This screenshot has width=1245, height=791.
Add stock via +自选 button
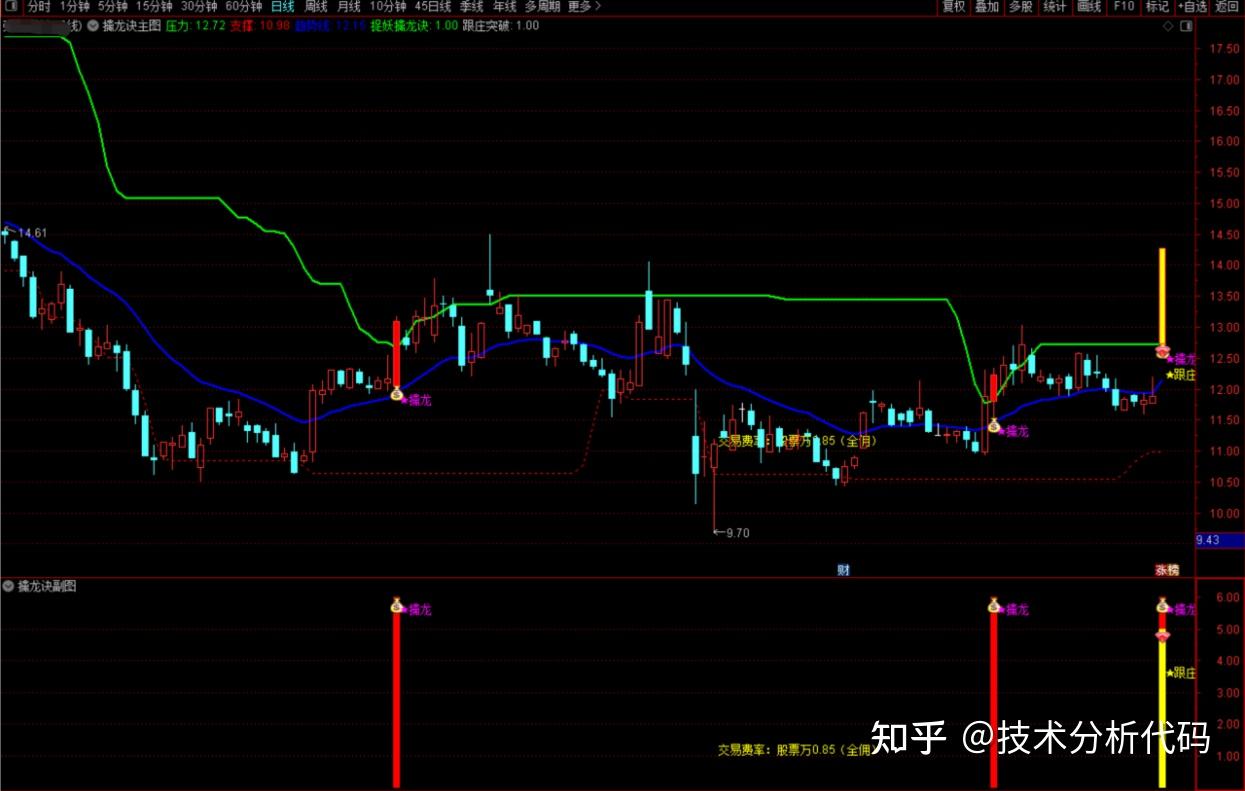pos(1192,6)
